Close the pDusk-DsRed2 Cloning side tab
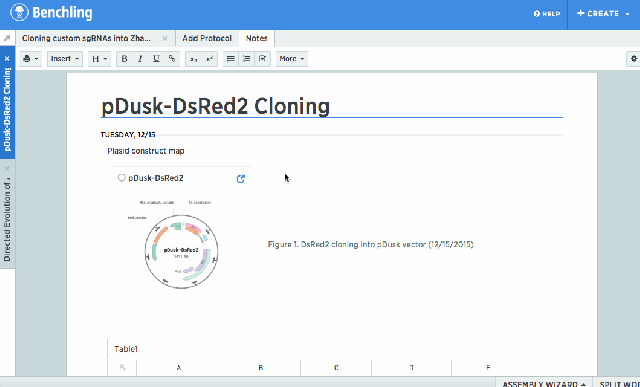 (7, 58)
